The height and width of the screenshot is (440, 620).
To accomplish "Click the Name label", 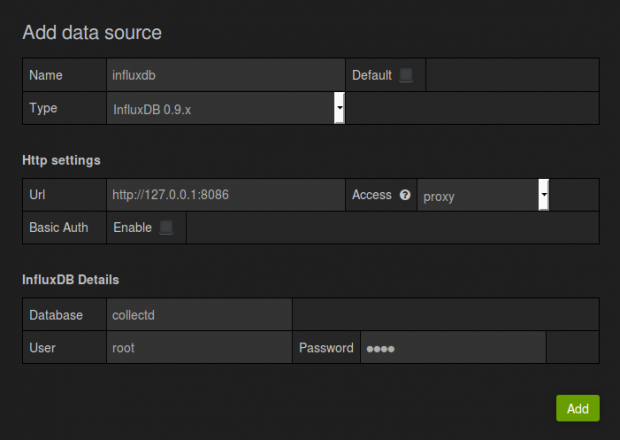I will point(46,75).
